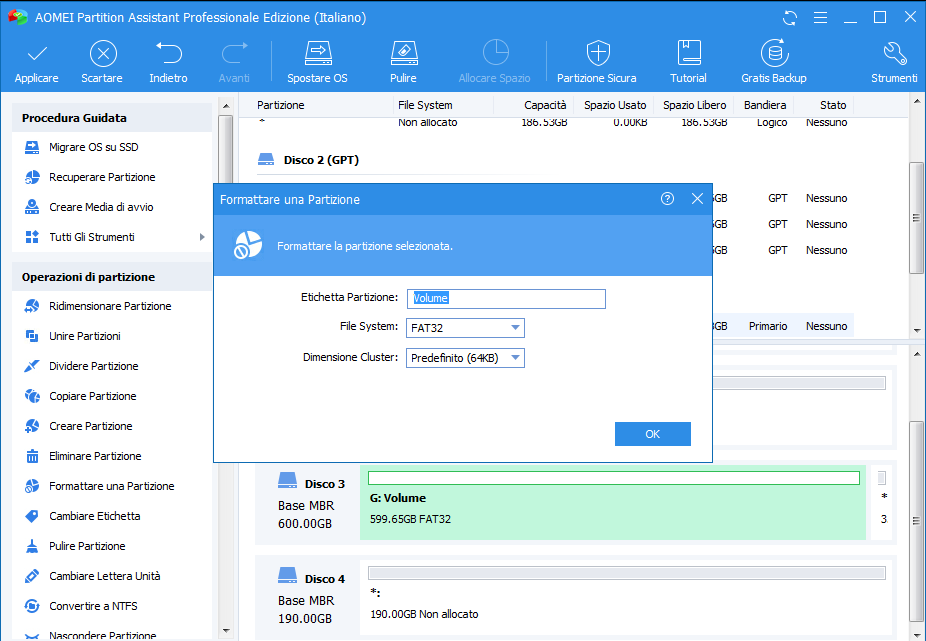Click the Etichetta Partizione text field
Viewport: 926px width, 641px height.
506,298
